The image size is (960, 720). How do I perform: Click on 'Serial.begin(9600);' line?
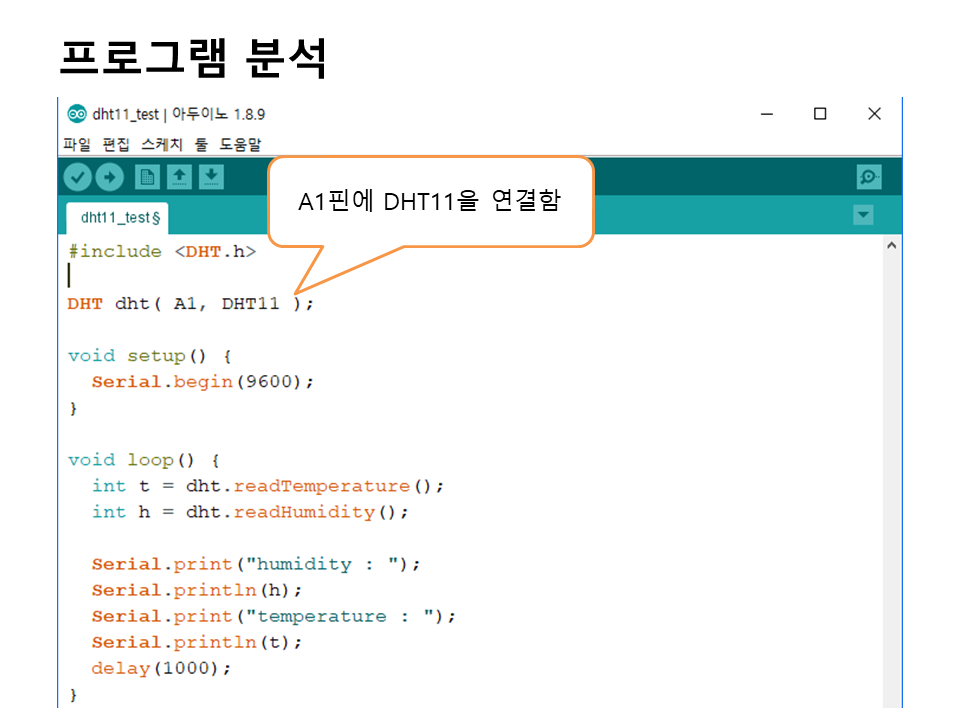[203, 382]
